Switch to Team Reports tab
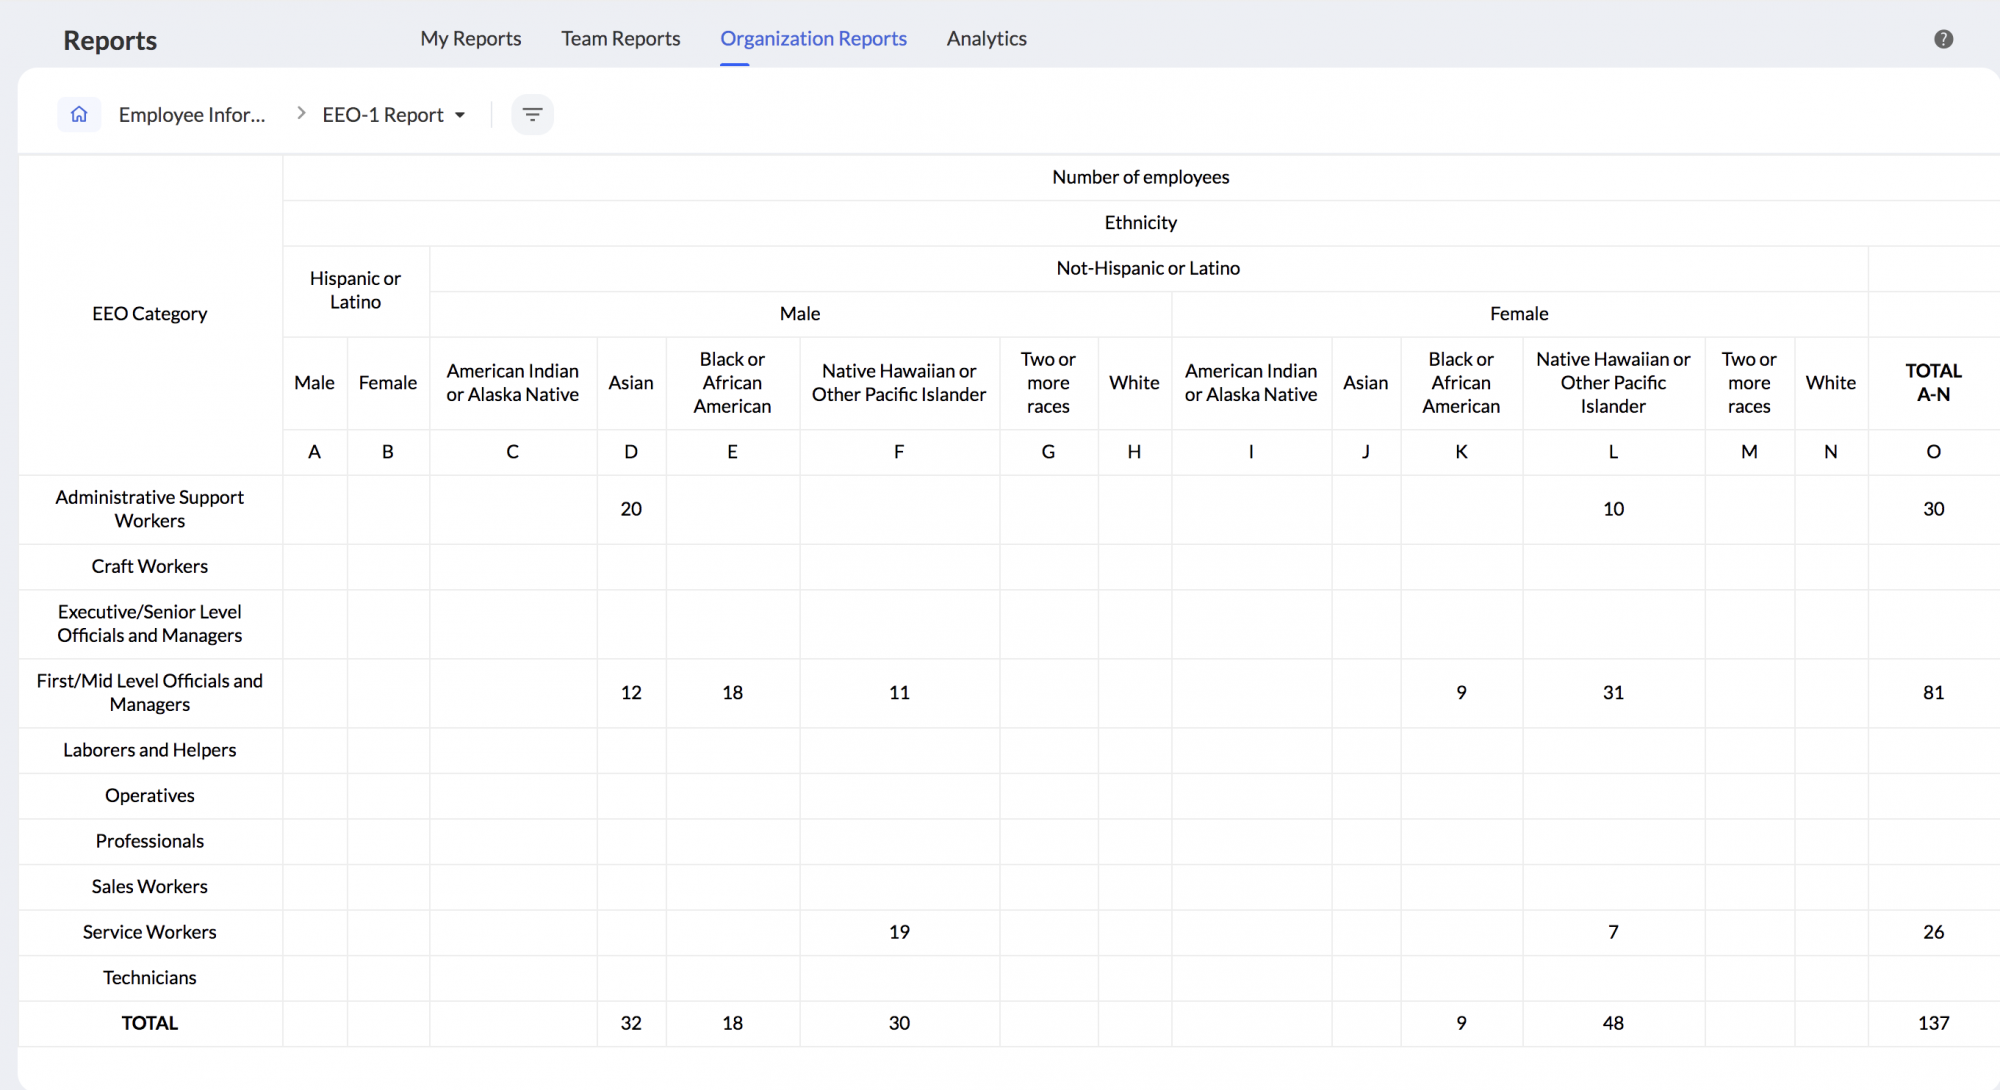Image resolution: width=2000 pixels, height=1090 pixels. pos(620,39)
